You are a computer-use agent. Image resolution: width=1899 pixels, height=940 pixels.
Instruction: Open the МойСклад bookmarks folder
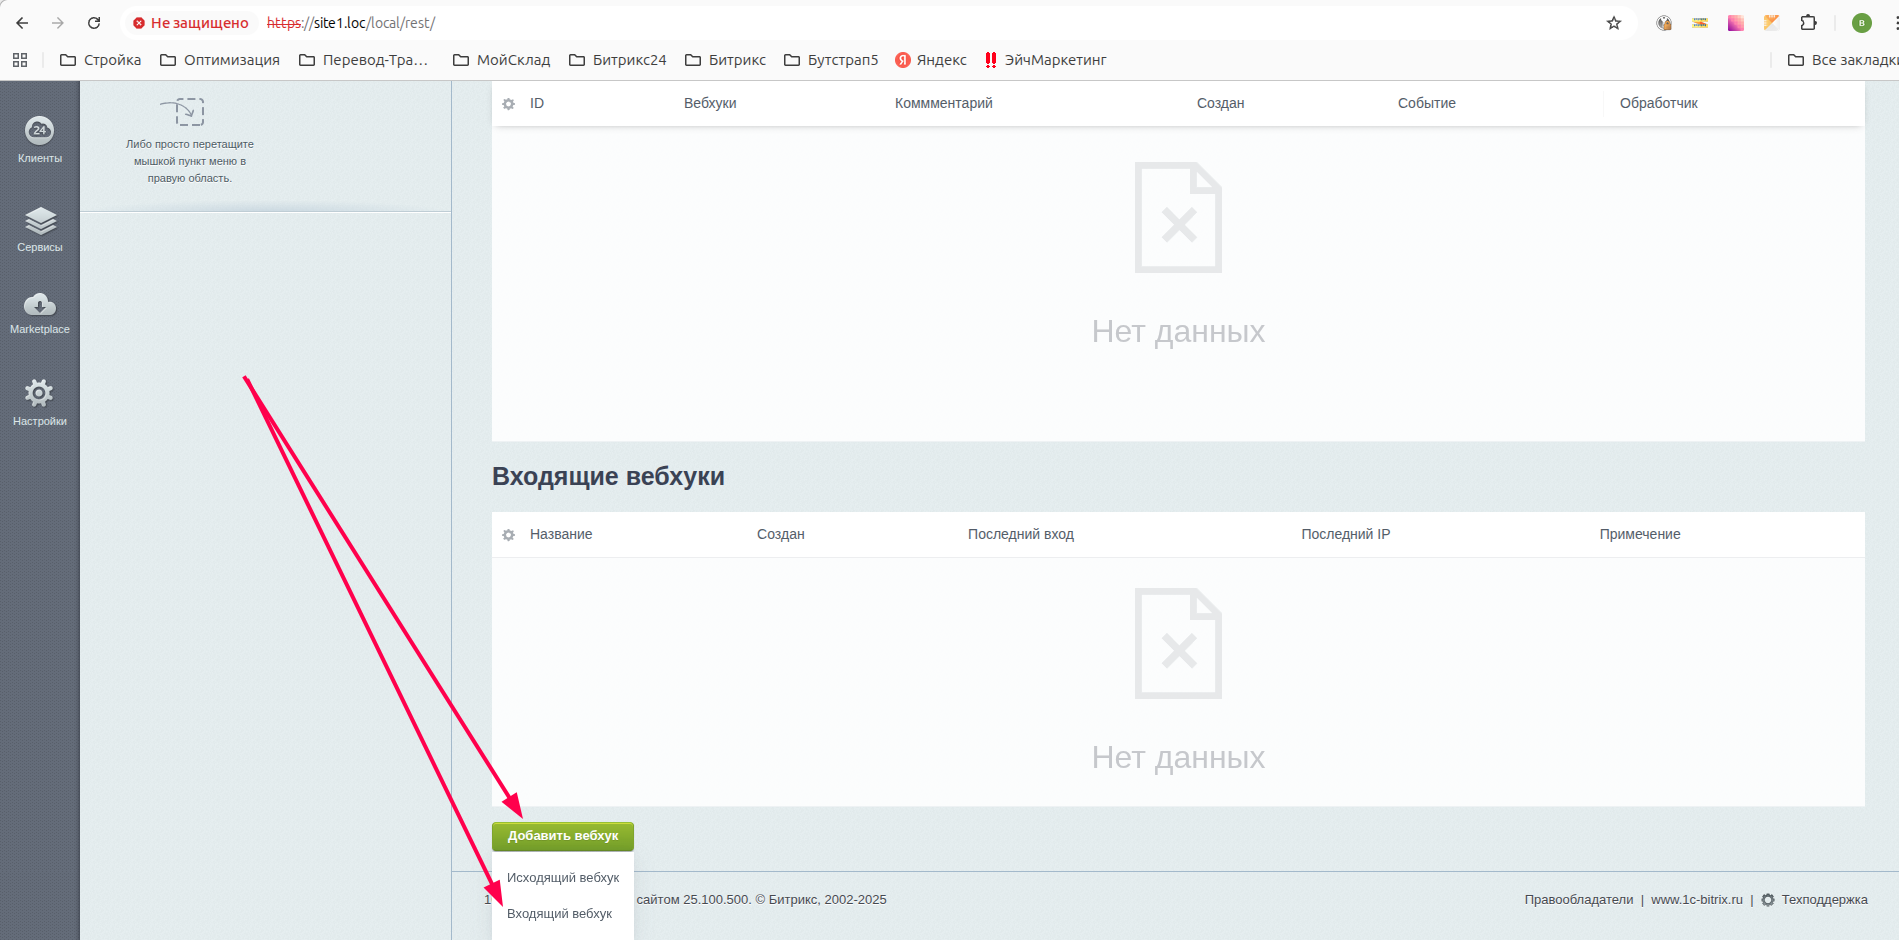pyautogui.click(x=502, y=60)
